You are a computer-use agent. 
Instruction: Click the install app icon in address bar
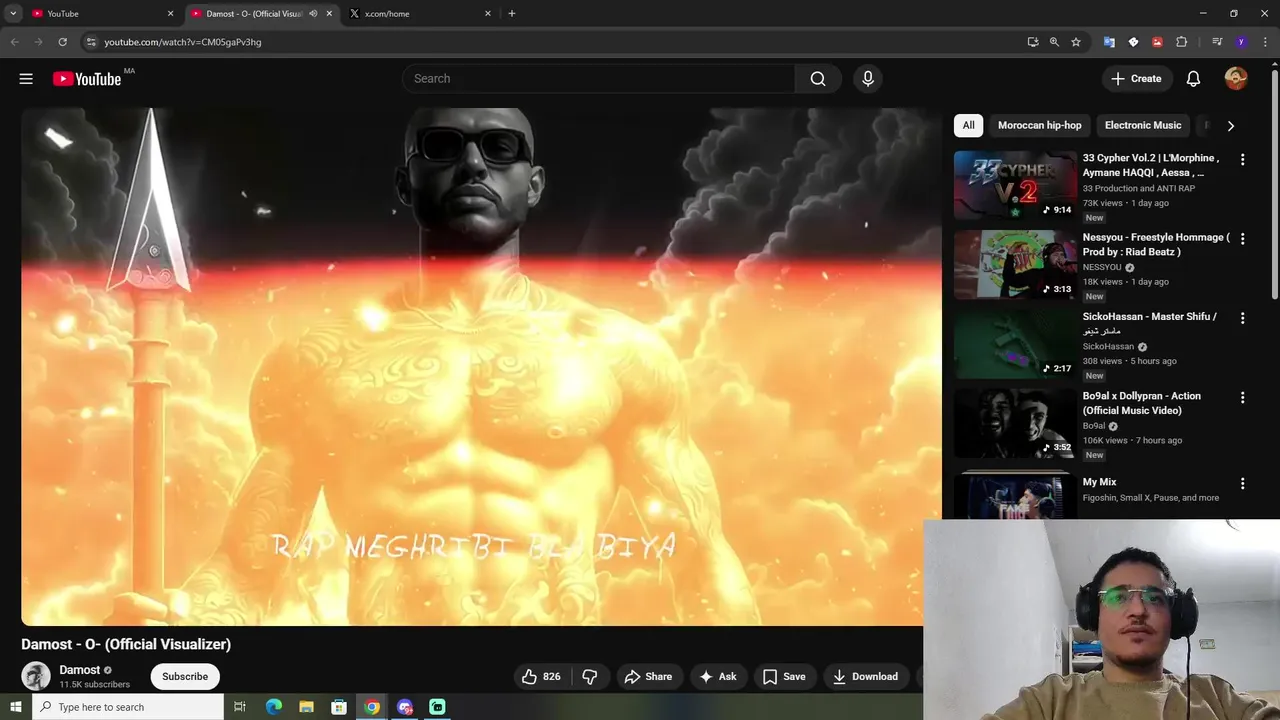point(1033,42)
